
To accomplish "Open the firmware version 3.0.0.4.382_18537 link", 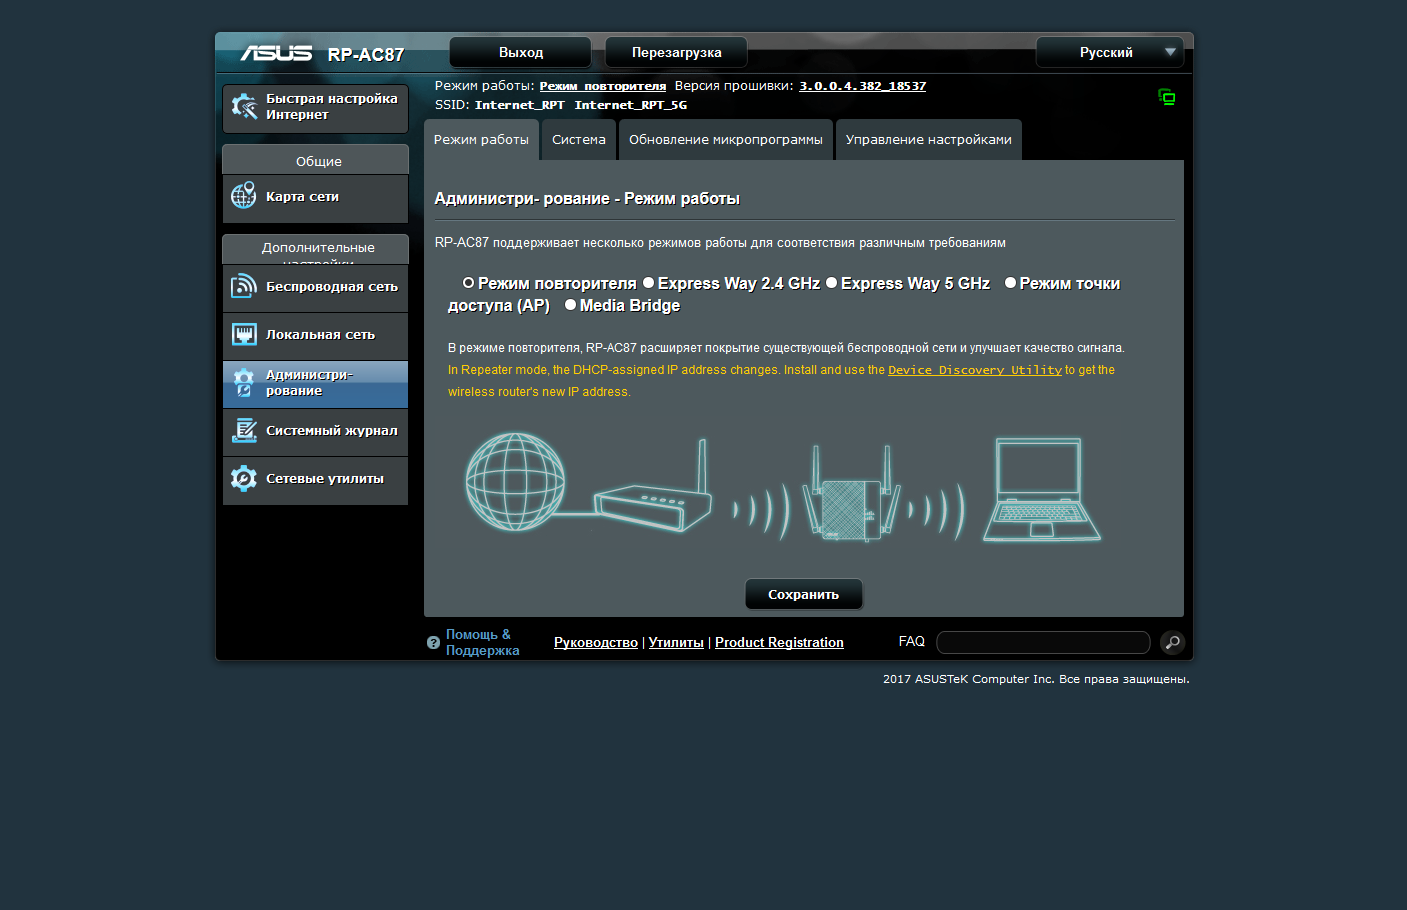I will click(x=862, y=86).
